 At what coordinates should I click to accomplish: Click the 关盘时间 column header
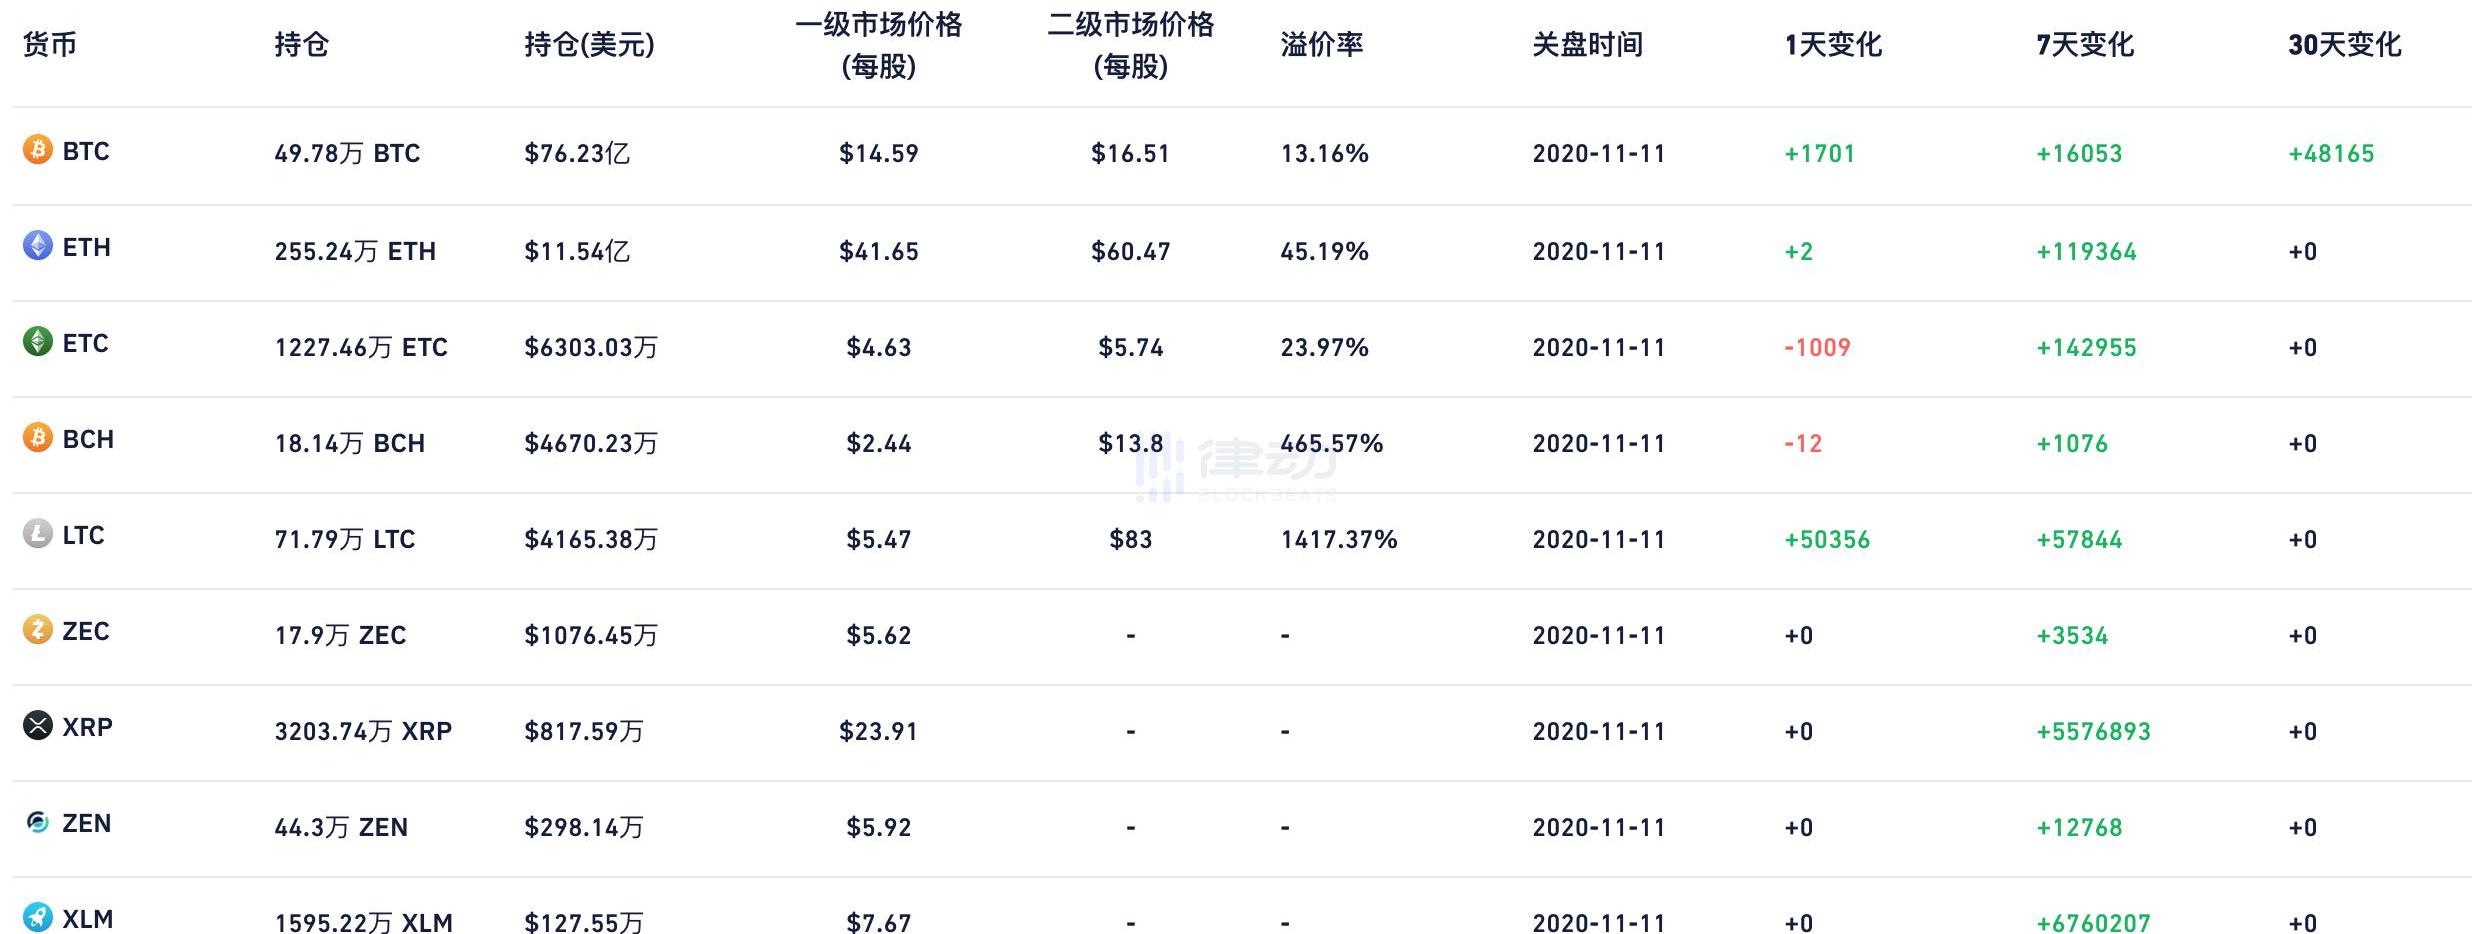coord(1587,45)
